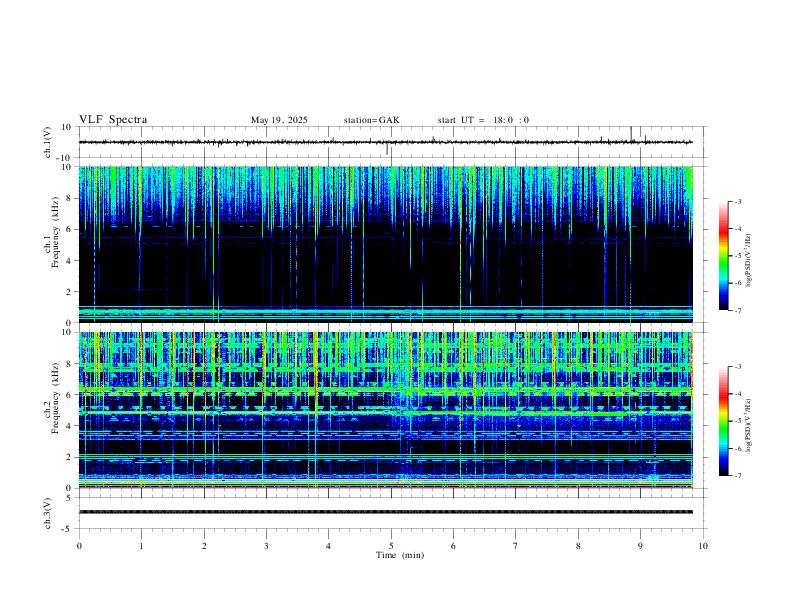
Task: Click the time axis tick label "3"
Action: coord(266,546)
